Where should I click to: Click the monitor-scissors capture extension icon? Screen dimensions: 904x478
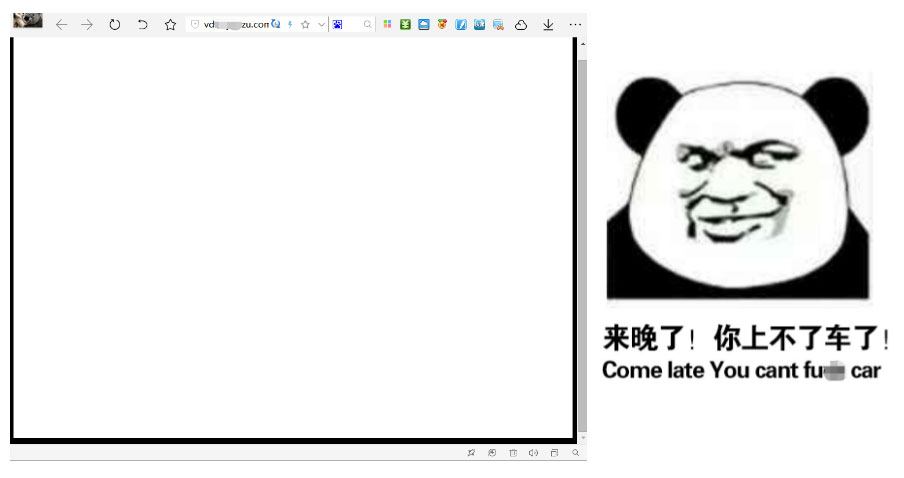pyautogui.click(x=498, y=25)
